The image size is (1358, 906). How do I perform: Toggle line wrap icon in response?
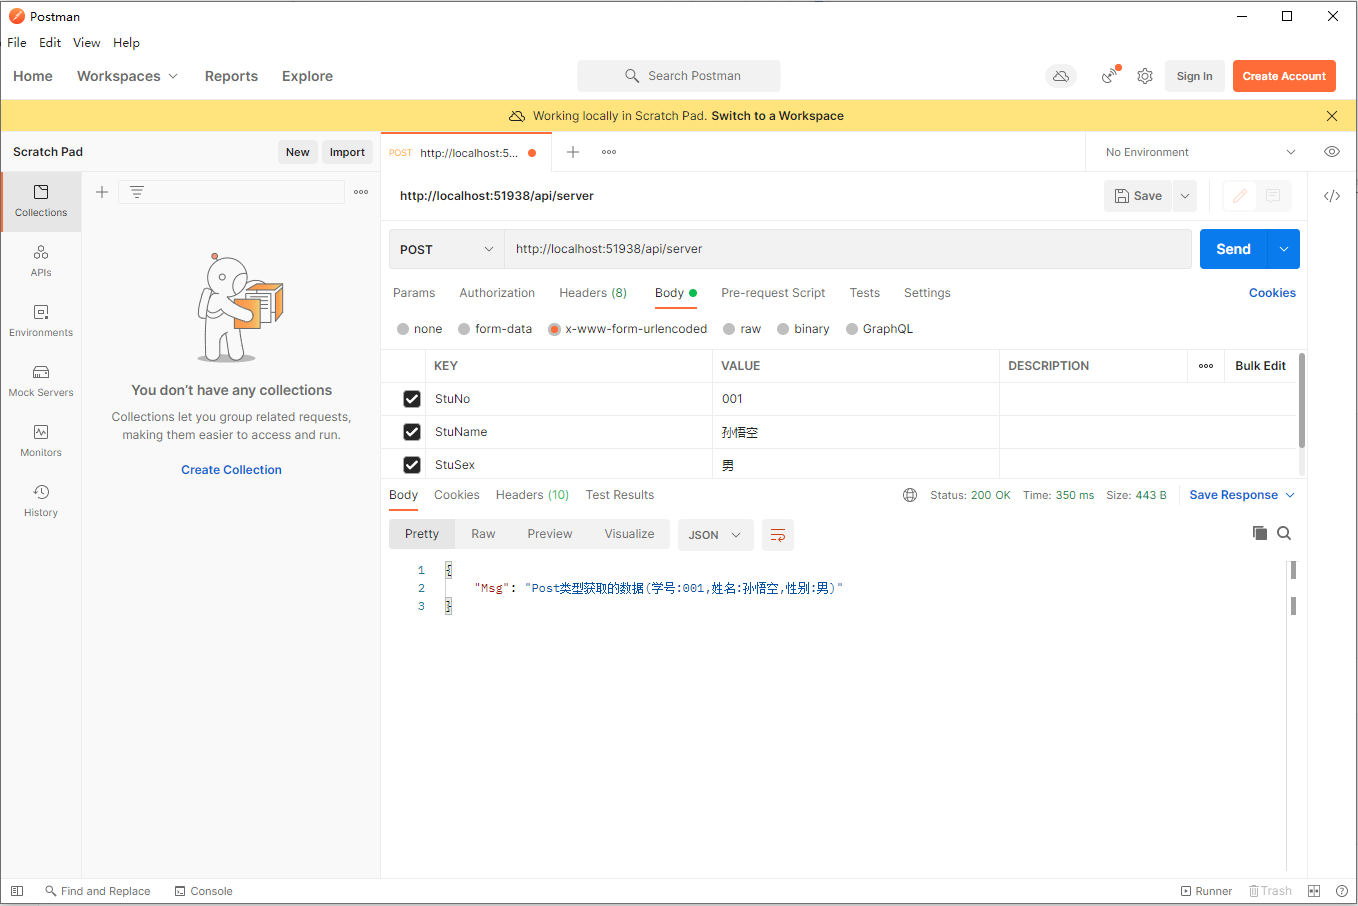778,535
